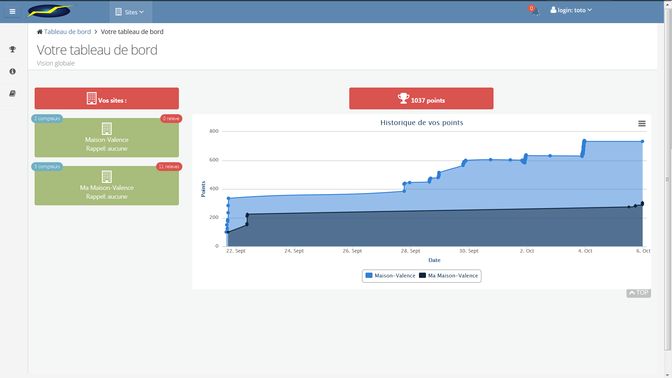Click the building icon on Maison-Valence card
This screenshot has width=672, height=378.
click(107, 129)
